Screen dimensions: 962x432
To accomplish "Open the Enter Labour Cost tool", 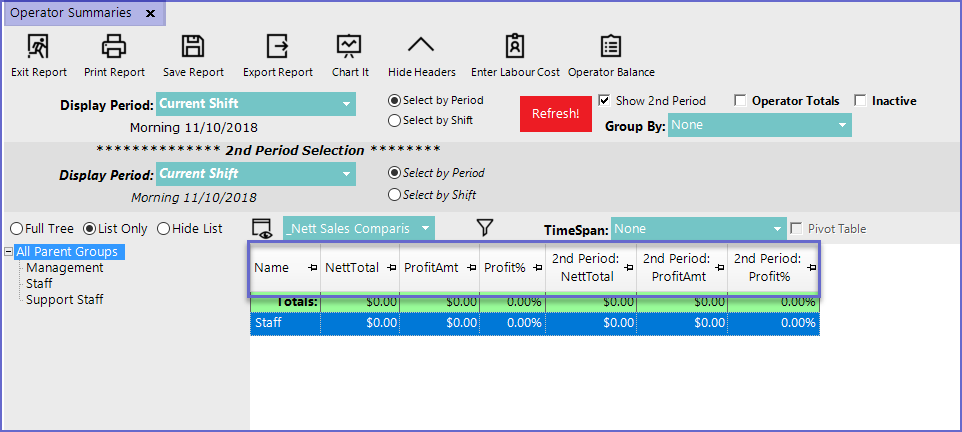I will pos(515,46).
